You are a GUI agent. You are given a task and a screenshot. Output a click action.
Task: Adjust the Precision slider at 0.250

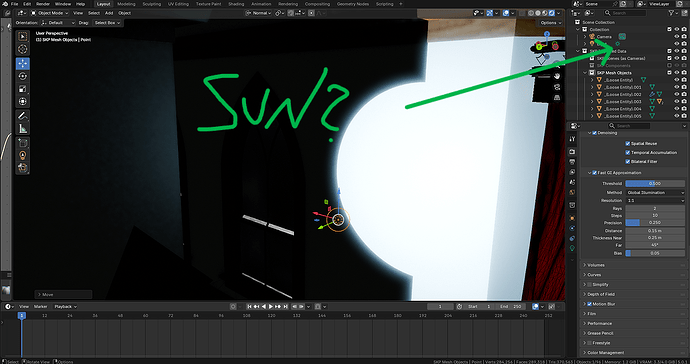[655, 223]
